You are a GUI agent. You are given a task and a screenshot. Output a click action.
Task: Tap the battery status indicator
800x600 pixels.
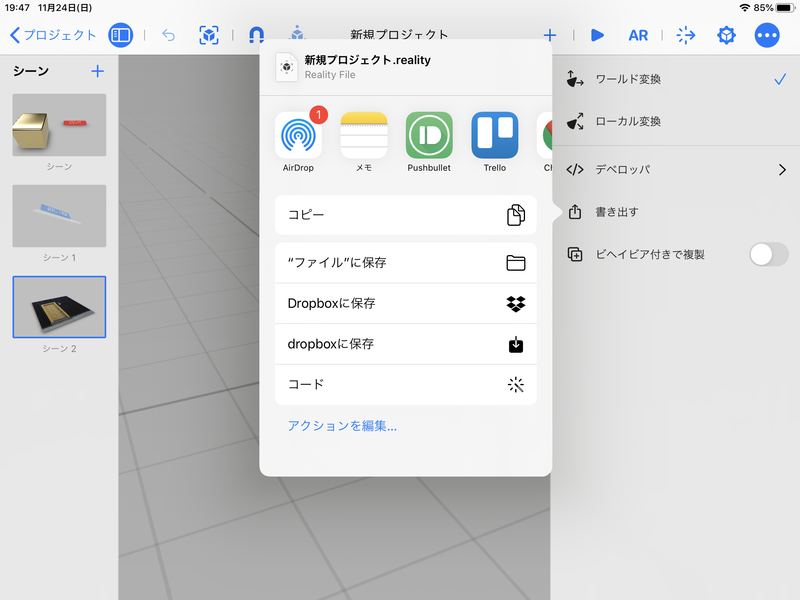pos(785,8)
